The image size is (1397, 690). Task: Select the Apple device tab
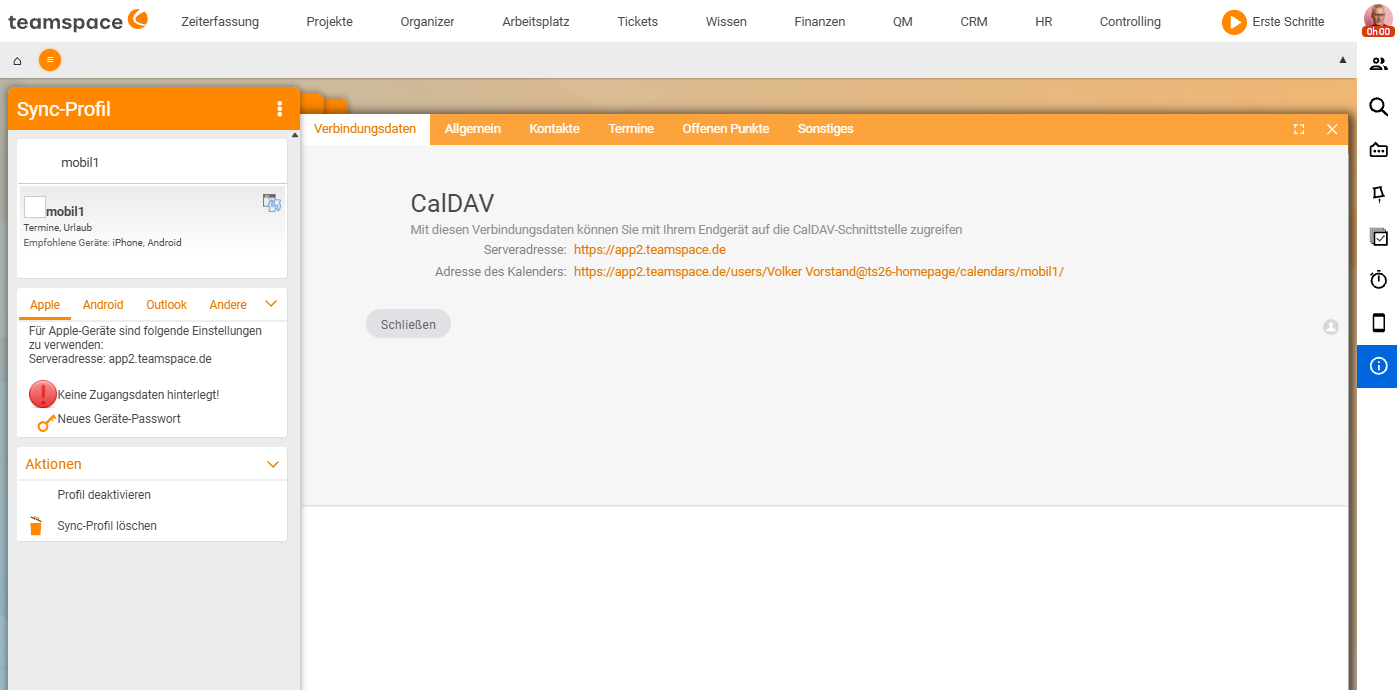(45, 305)
